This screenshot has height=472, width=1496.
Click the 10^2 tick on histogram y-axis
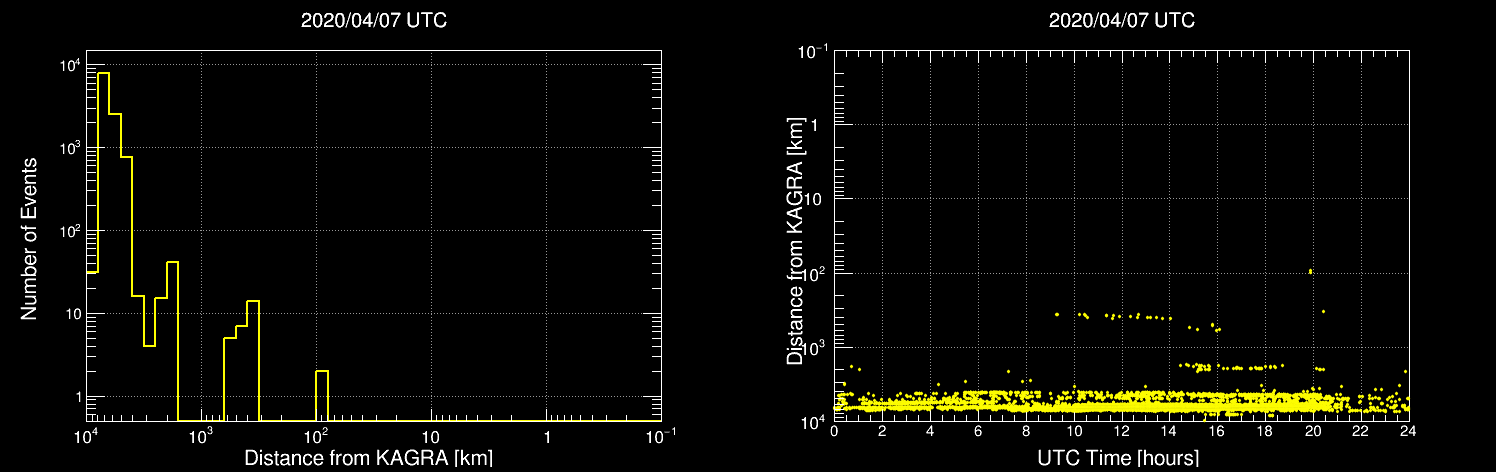click(69, 231)
